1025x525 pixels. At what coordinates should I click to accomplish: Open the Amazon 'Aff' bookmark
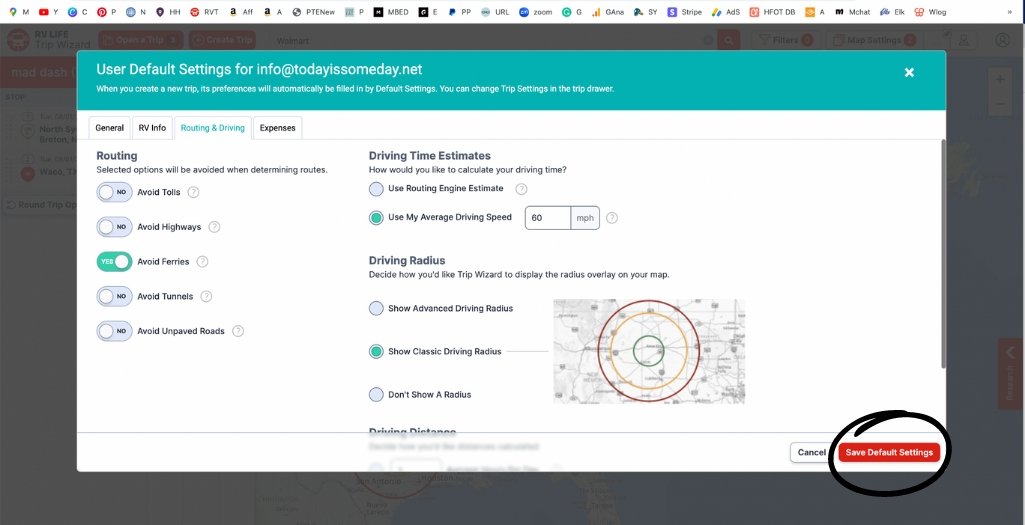click(241, 12)
